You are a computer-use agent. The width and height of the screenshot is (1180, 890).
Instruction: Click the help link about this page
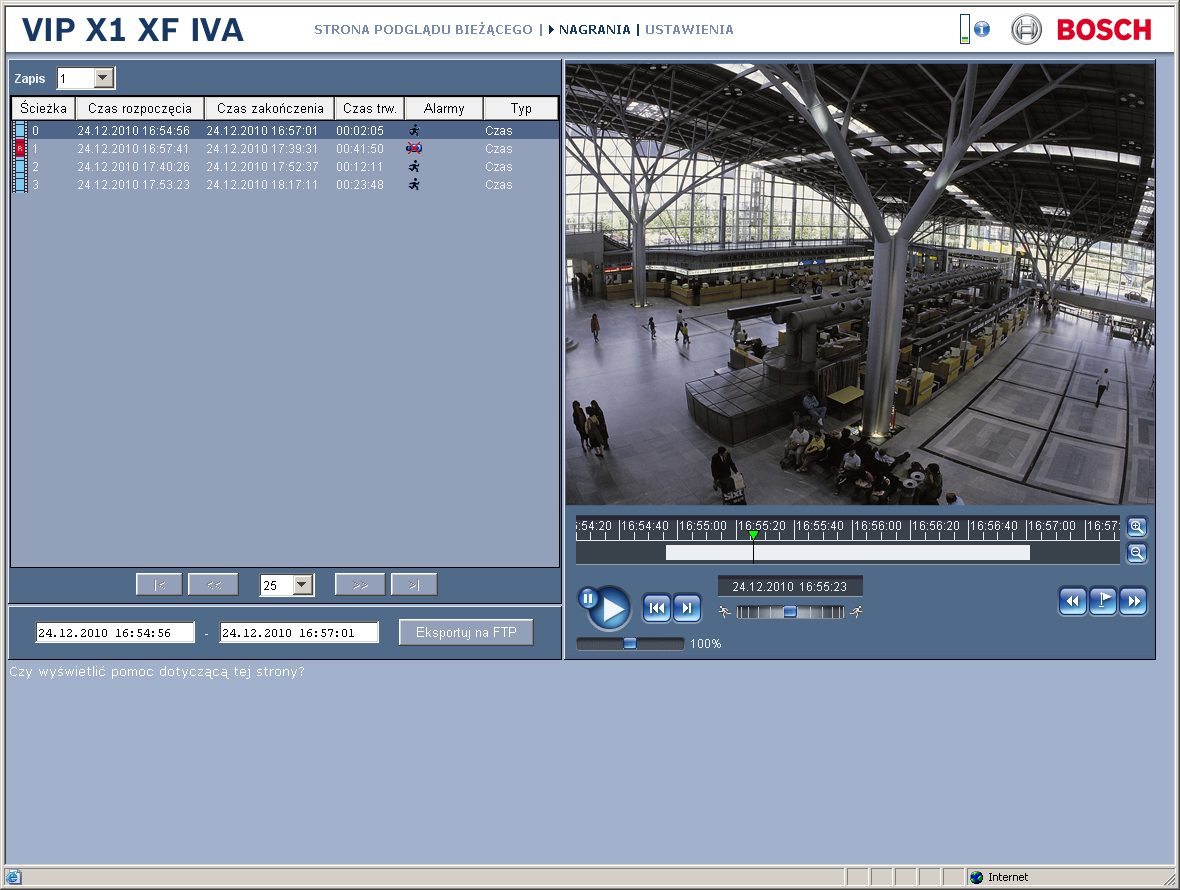click(157, 671)
